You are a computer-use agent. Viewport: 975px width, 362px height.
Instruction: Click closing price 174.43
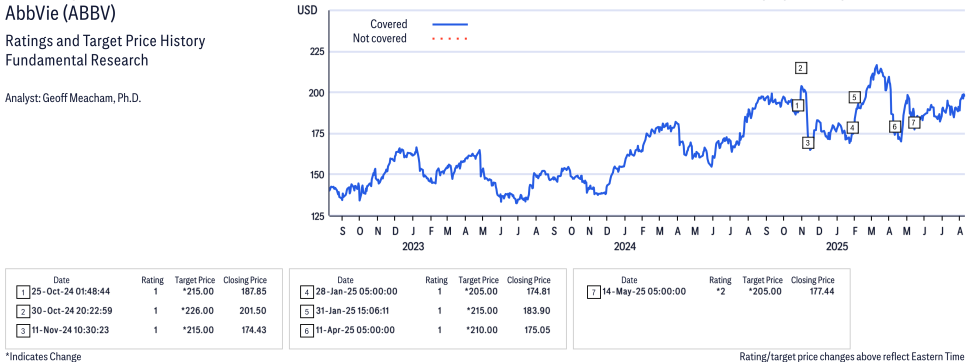coord(254,330)
